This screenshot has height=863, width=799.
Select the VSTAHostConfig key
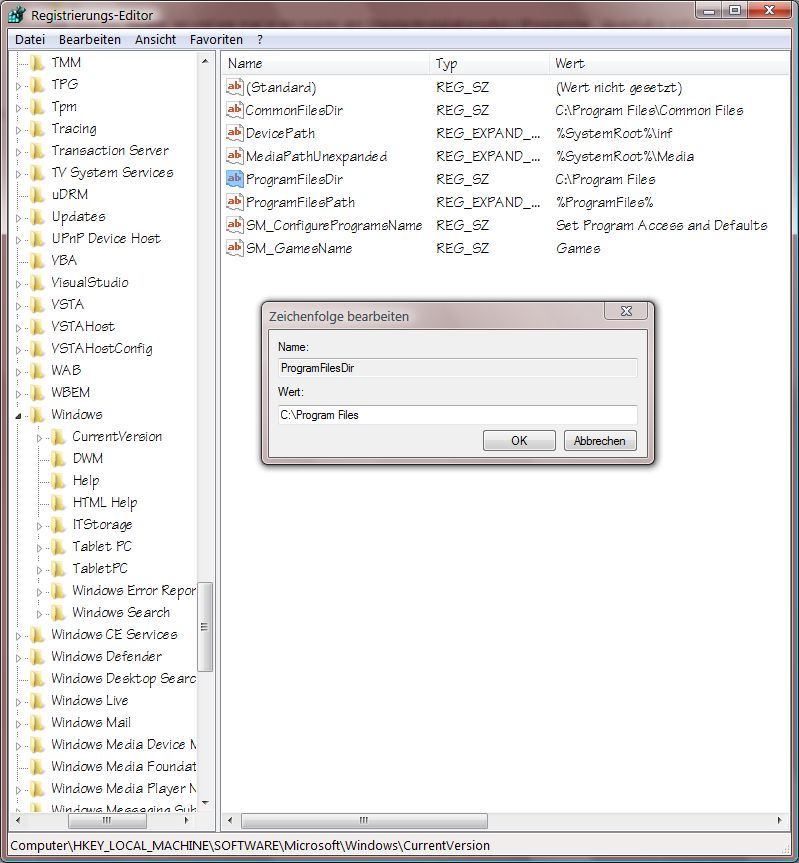click(101, 349)
